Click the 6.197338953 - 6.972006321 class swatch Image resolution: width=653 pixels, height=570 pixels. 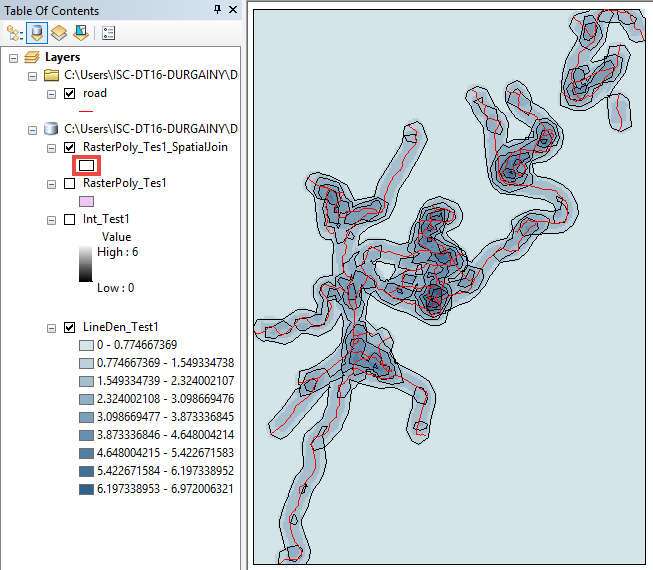coord(86,489)
